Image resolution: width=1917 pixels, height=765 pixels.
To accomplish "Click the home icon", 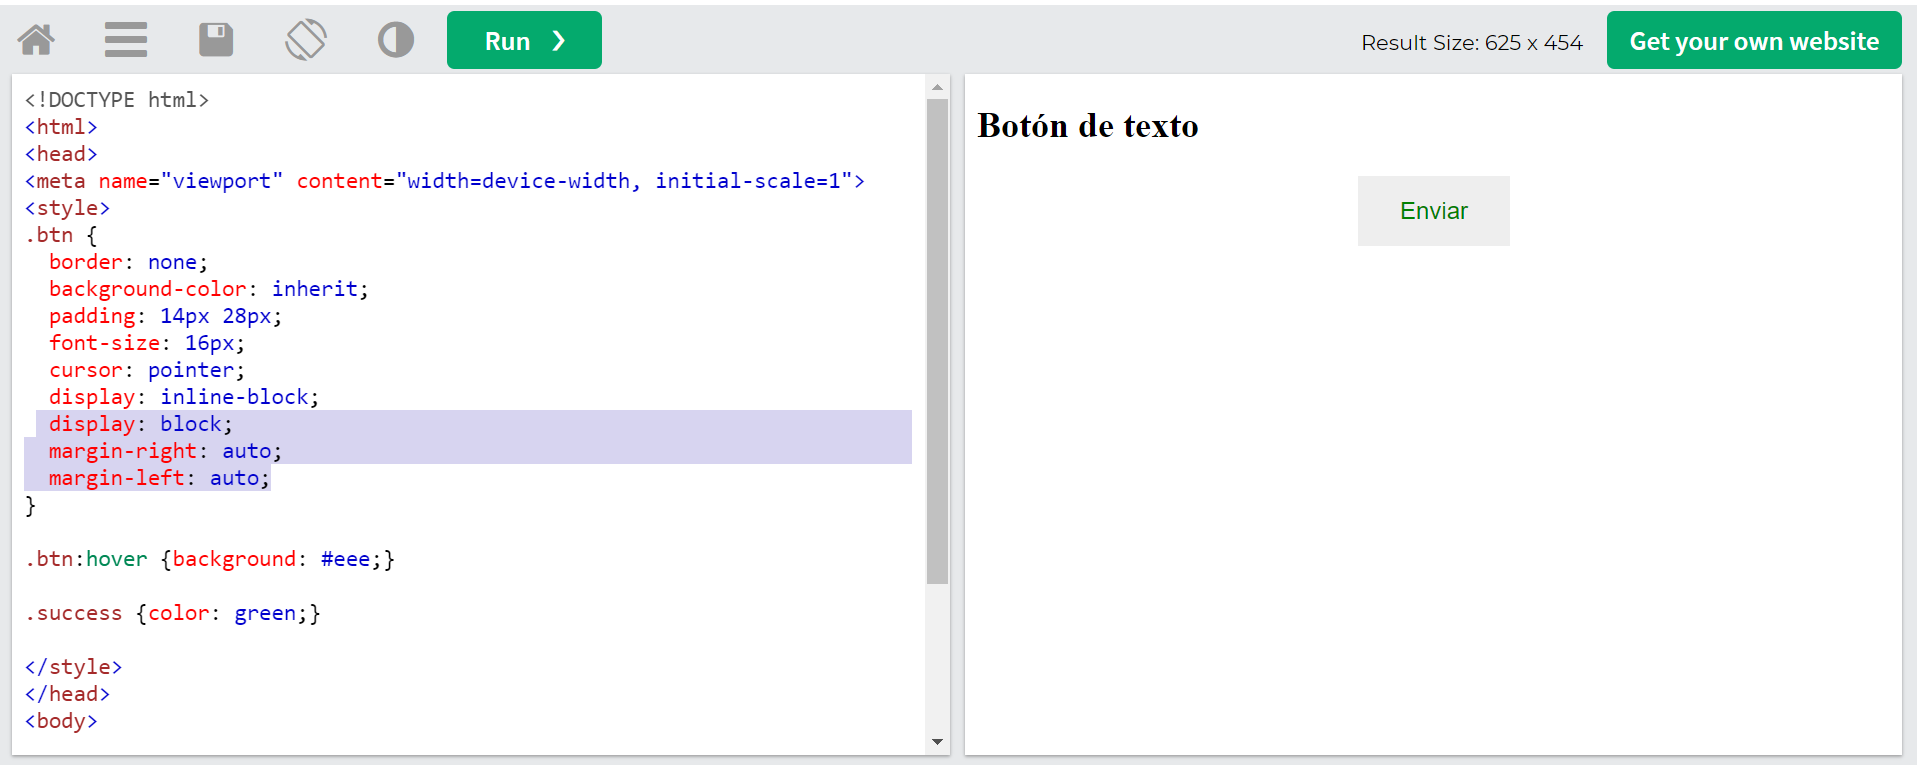I will click(36, 40).
